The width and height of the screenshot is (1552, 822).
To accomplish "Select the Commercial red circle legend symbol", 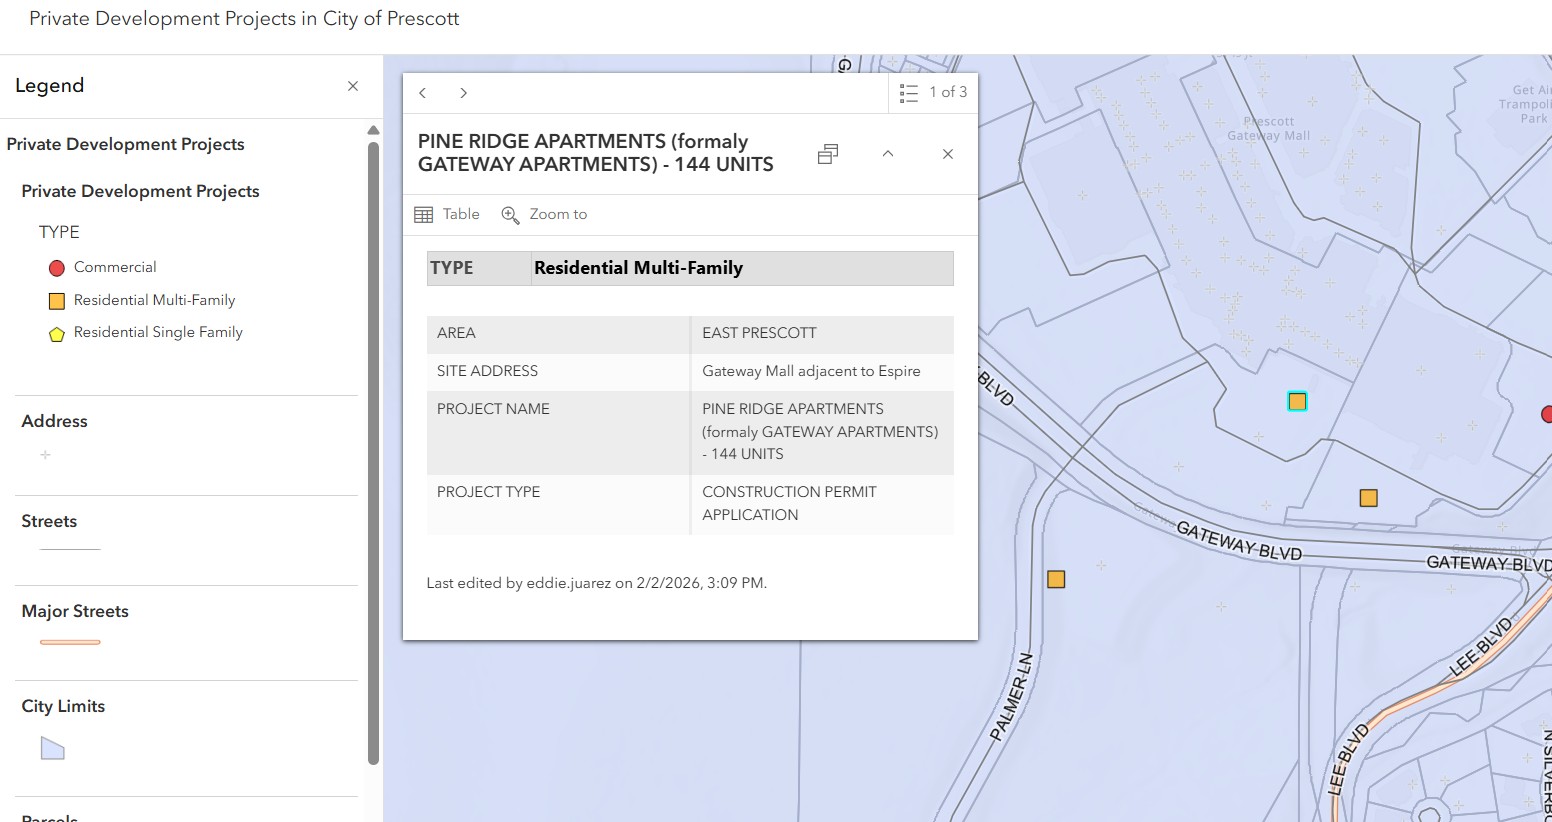I will (57, 267).
